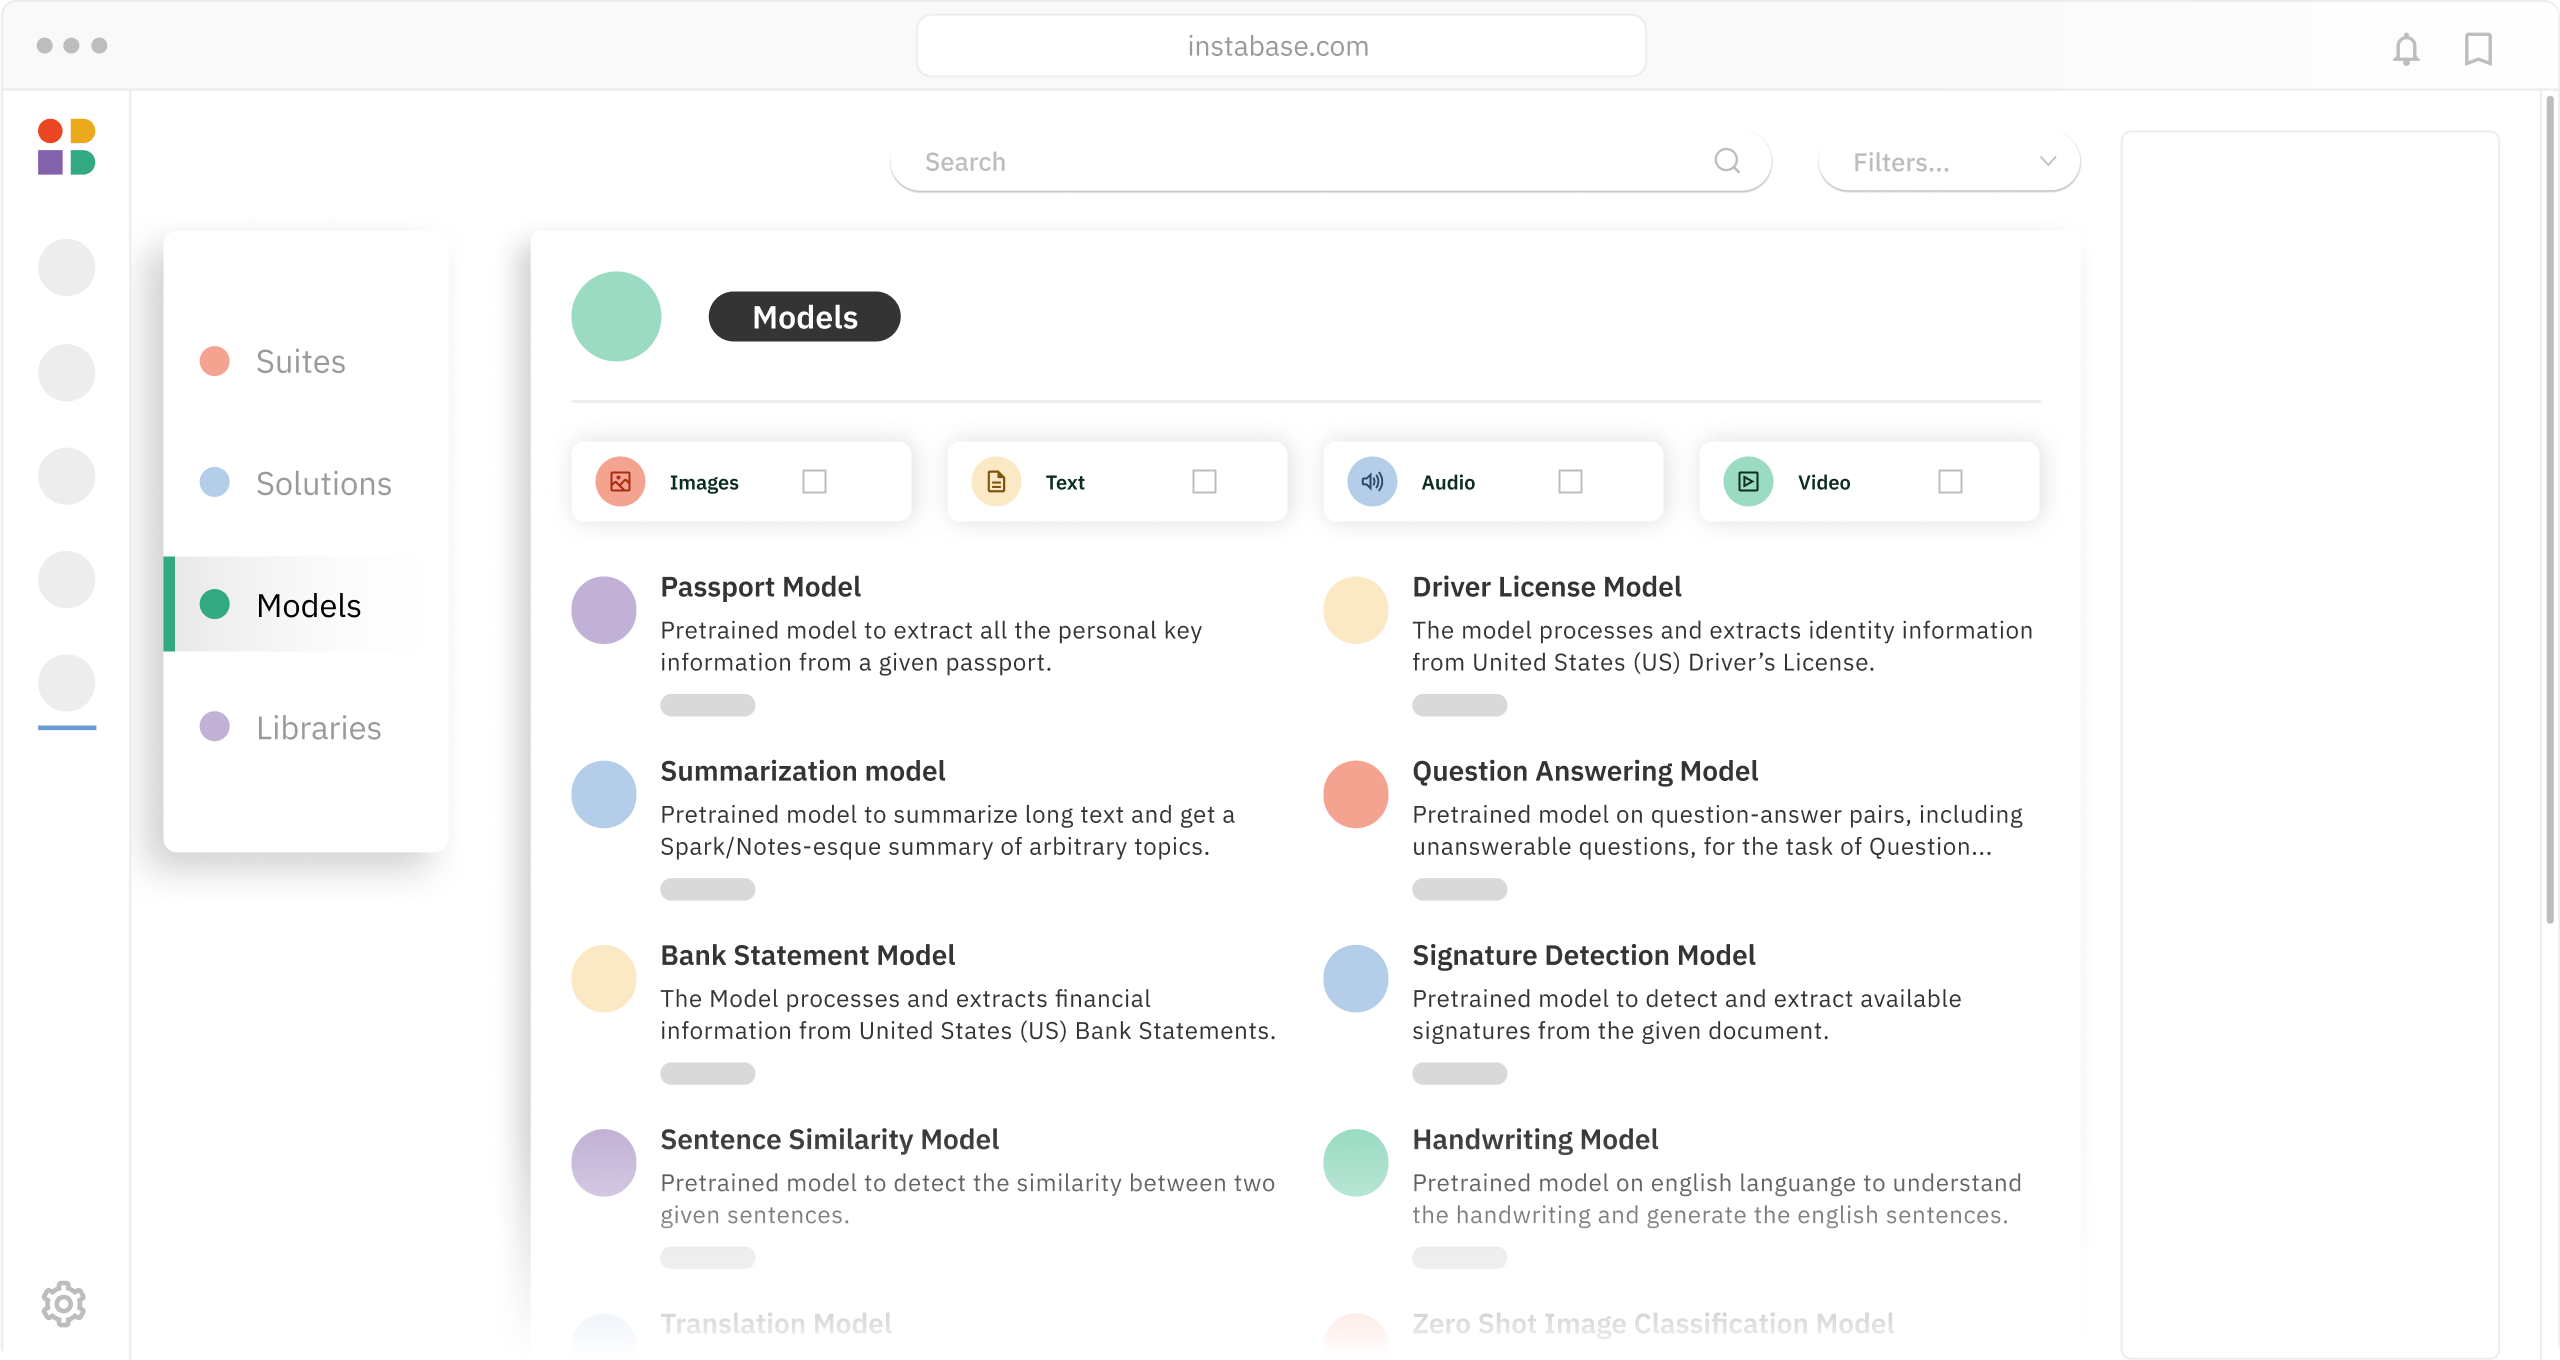
Task: Open Passport Model title
Action: tap(760, 587)
